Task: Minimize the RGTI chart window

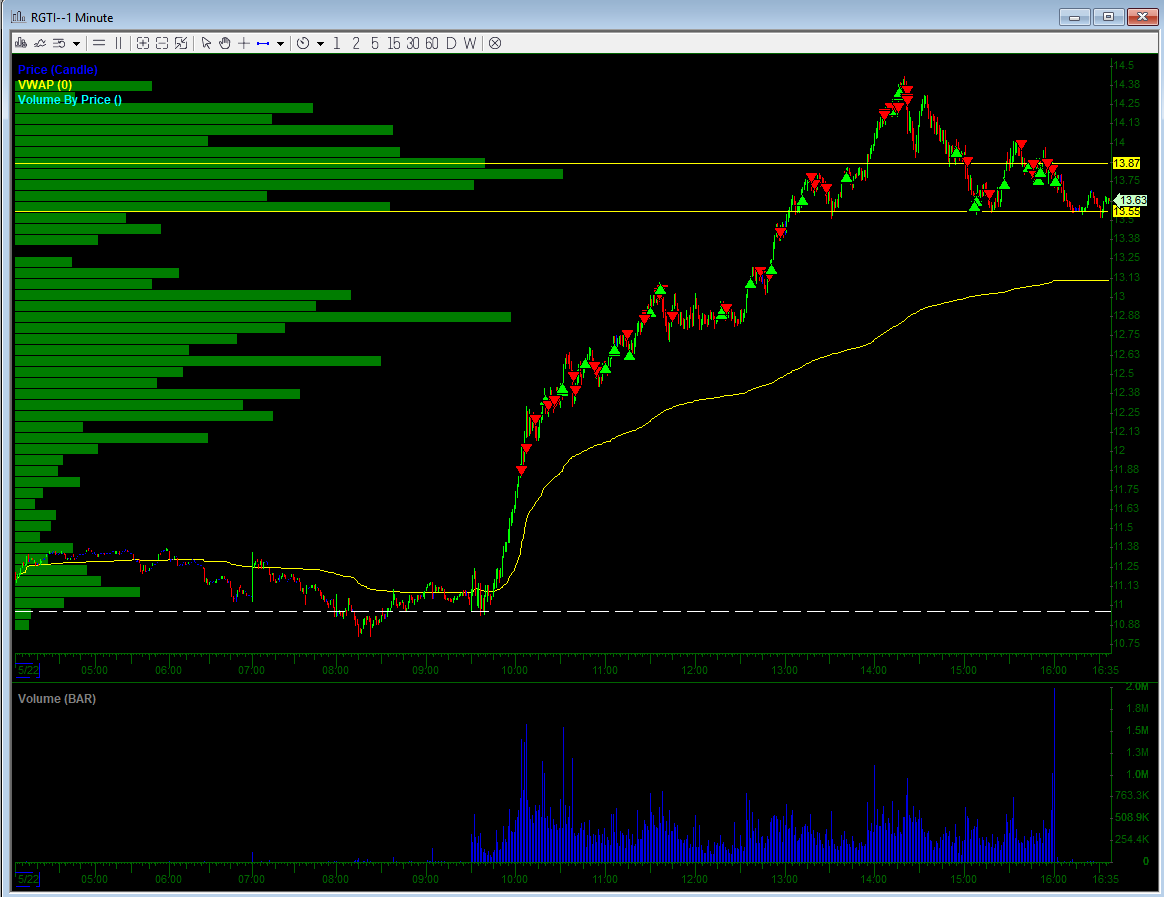Action: click(x=1074, y=16)
